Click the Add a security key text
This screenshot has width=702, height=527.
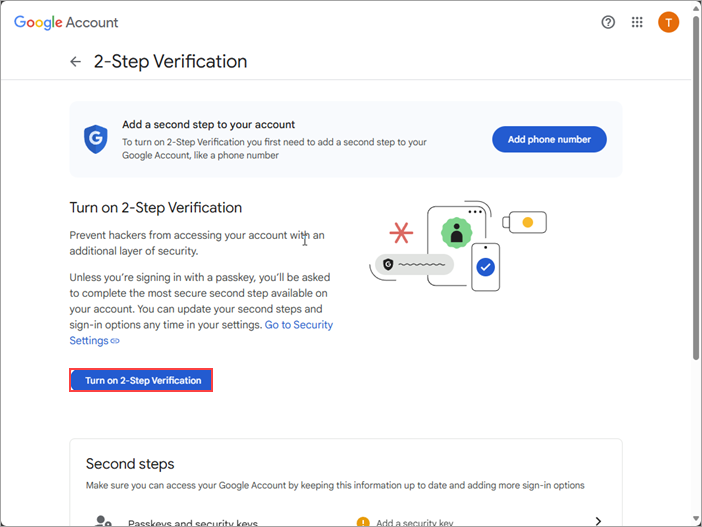pos(414,522)
